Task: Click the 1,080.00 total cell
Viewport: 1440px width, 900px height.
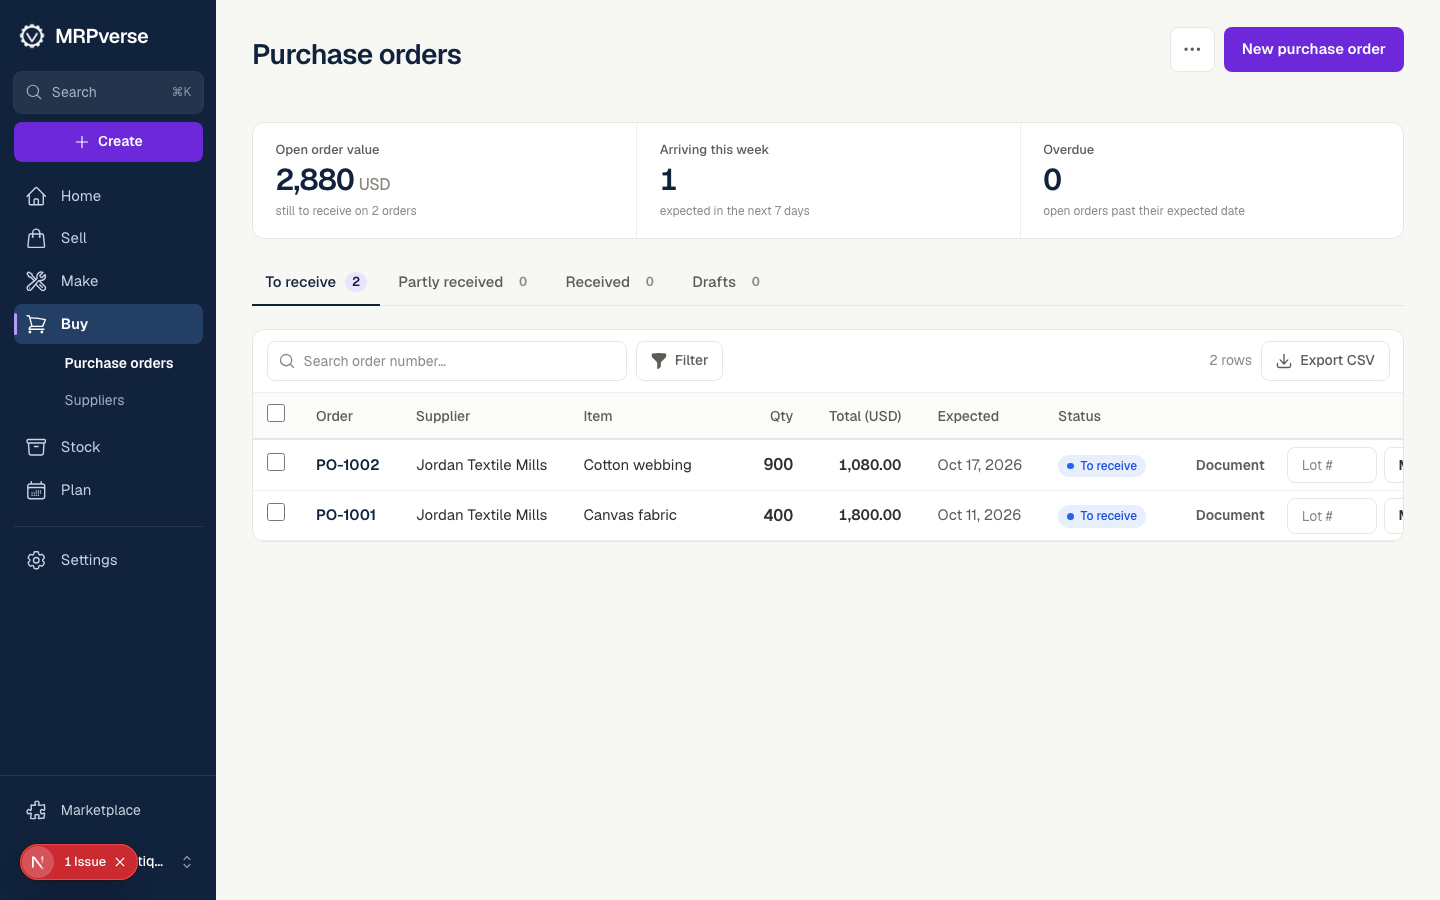Action: click(870, 465)
